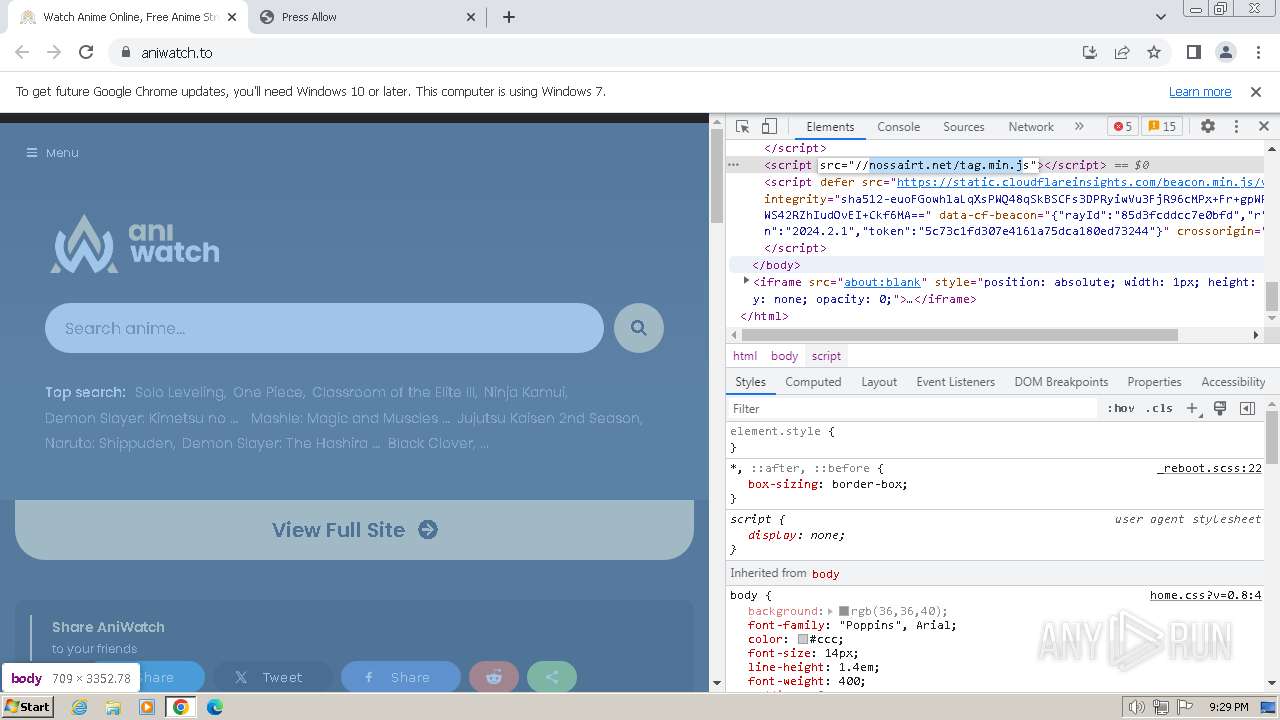Open Chrome profile avatar icon
The image size is (1280, 720).
tap(1225, 53)
